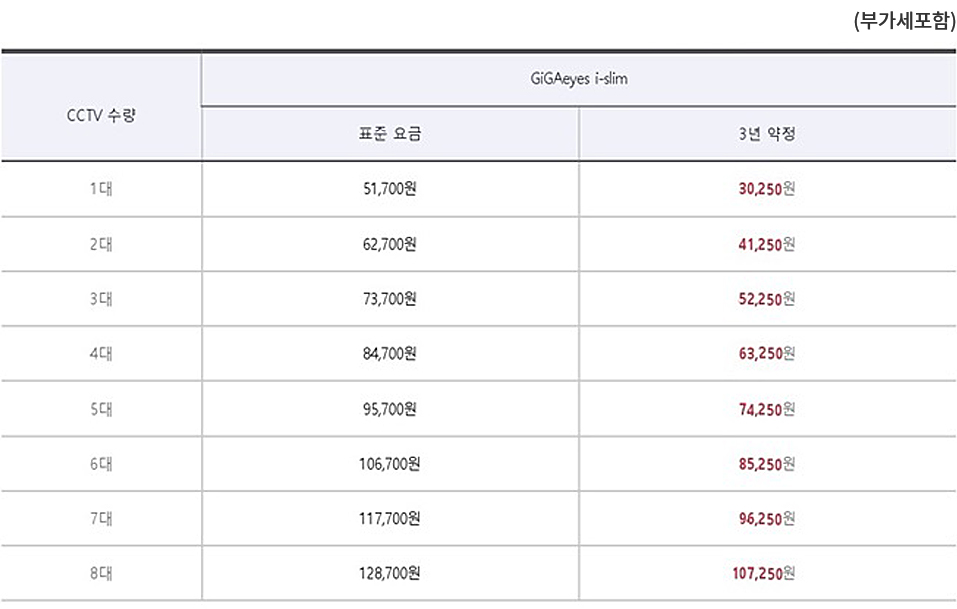Select the 1대 row label

[100, 189]
